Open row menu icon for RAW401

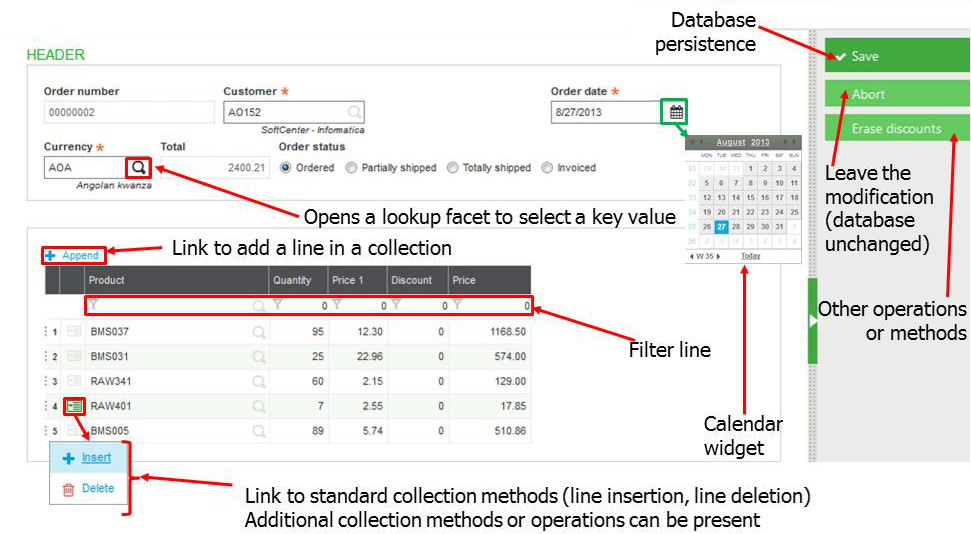(x=74, y=406)
